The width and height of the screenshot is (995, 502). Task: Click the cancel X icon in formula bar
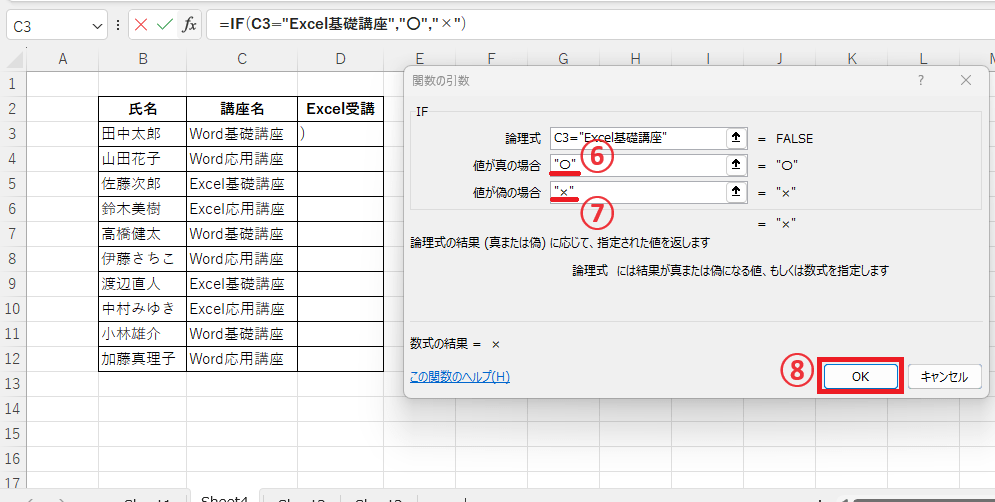click(x=141, y=25)
